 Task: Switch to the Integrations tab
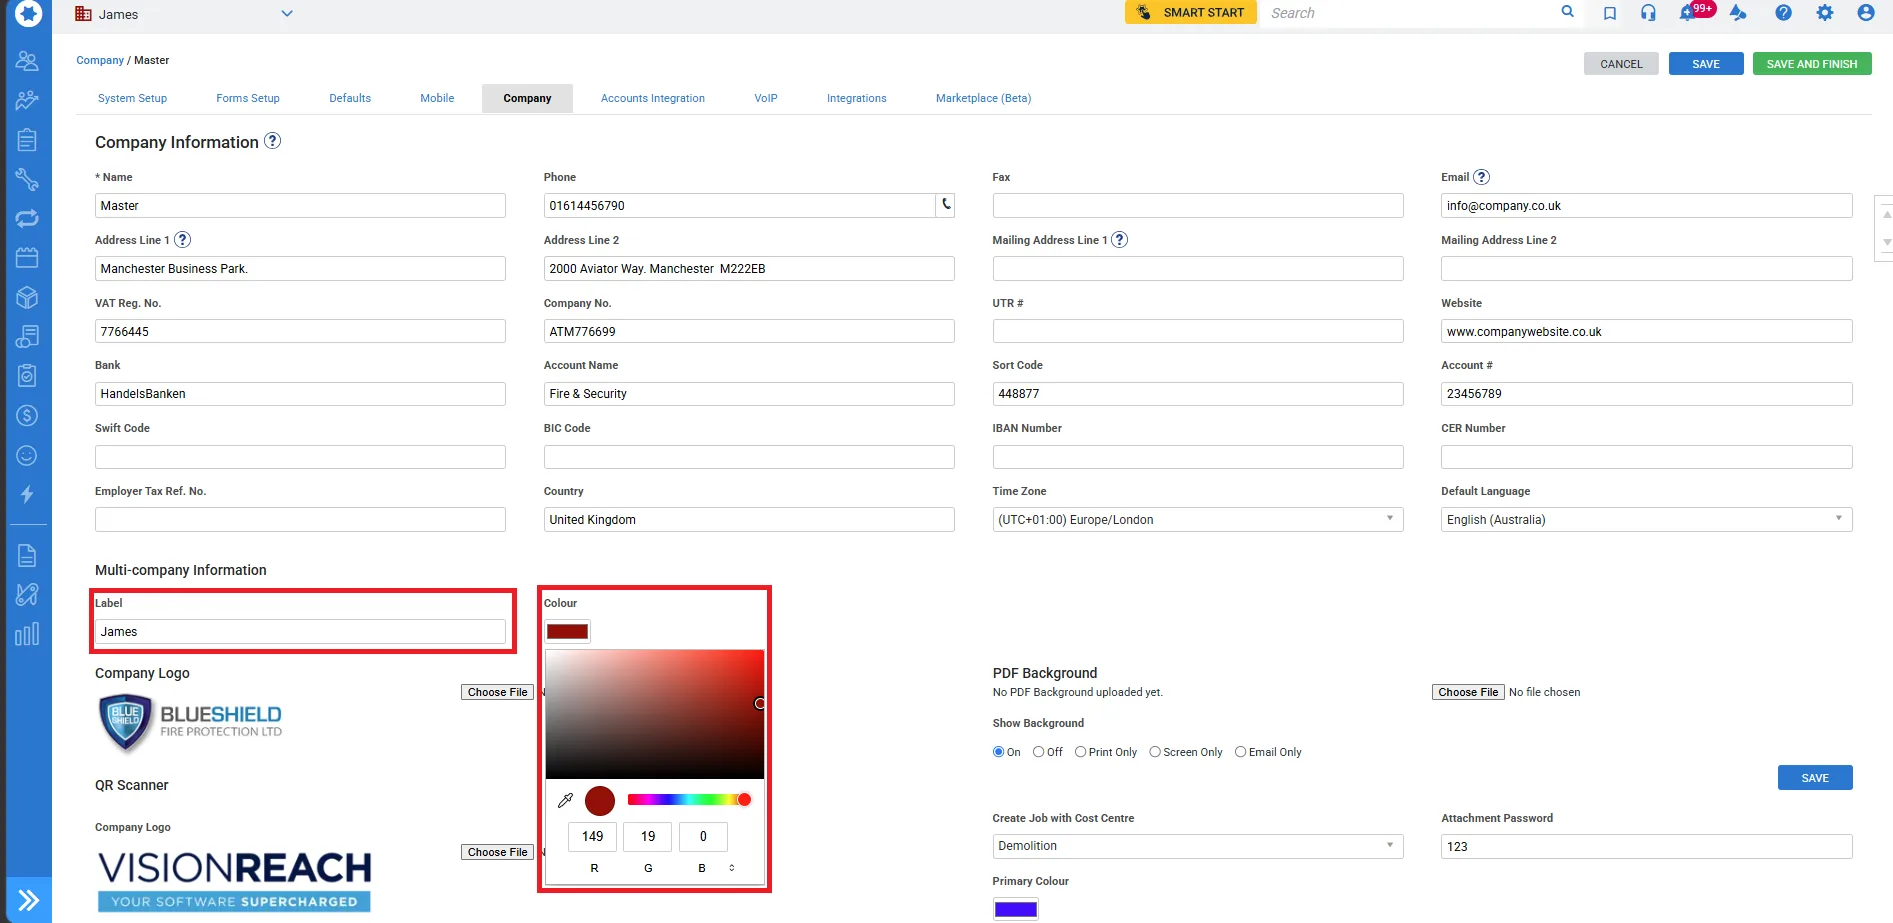pos(857,98)
